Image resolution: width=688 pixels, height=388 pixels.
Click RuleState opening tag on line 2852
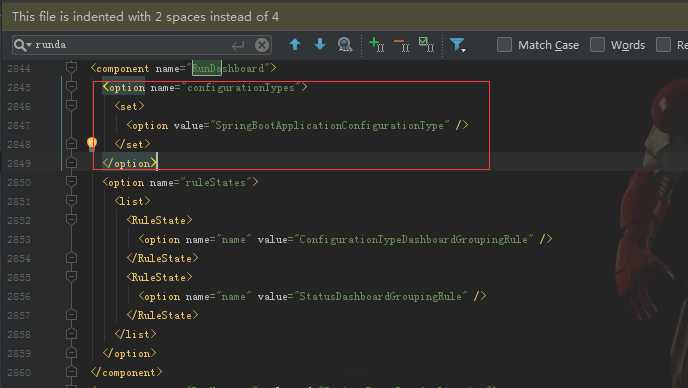pyautogui.click(x=159, y=220)
